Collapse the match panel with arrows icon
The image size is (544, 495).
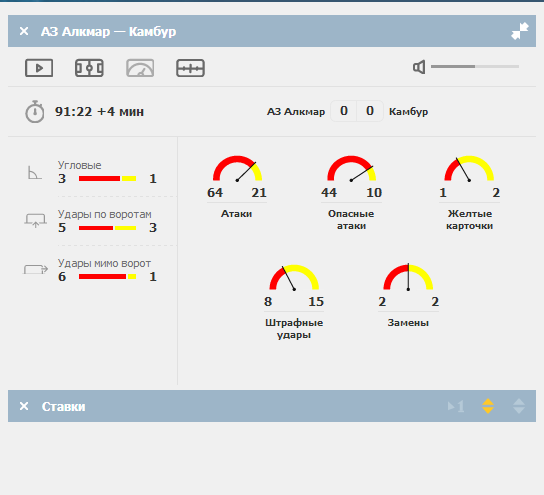(520, 31)
